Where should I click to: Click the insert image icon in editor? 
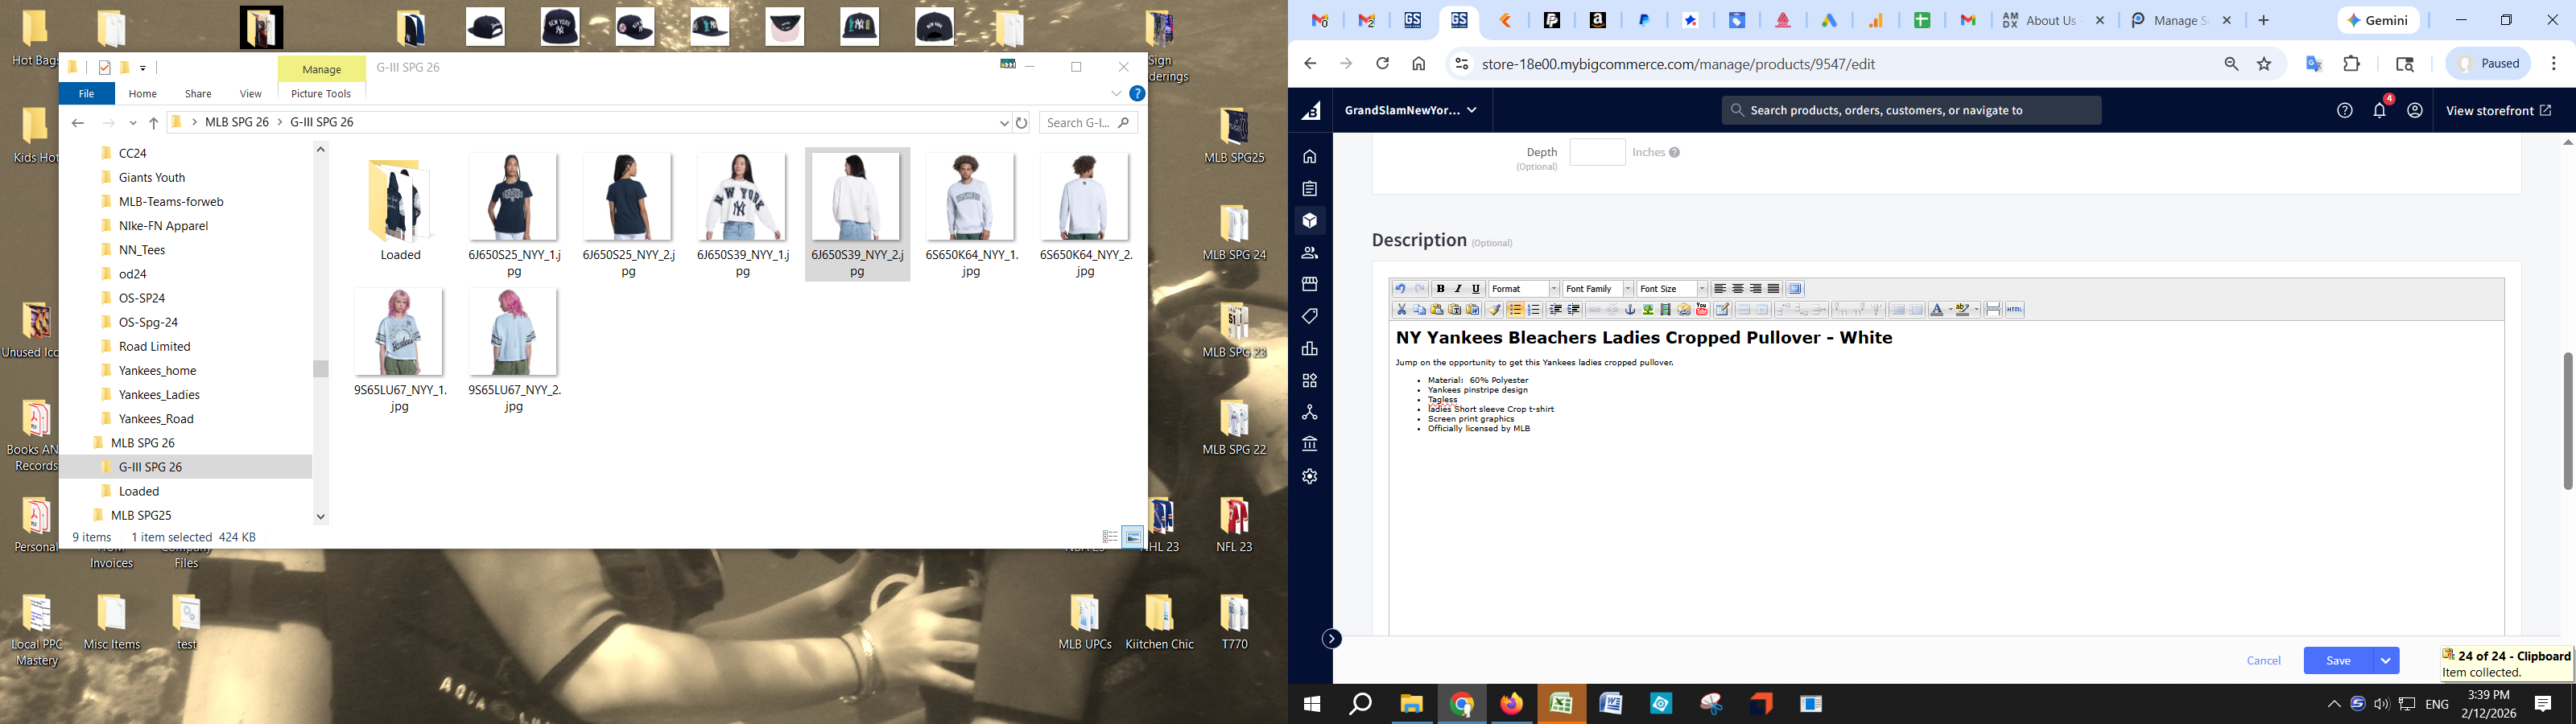(x=1648, y=310)
